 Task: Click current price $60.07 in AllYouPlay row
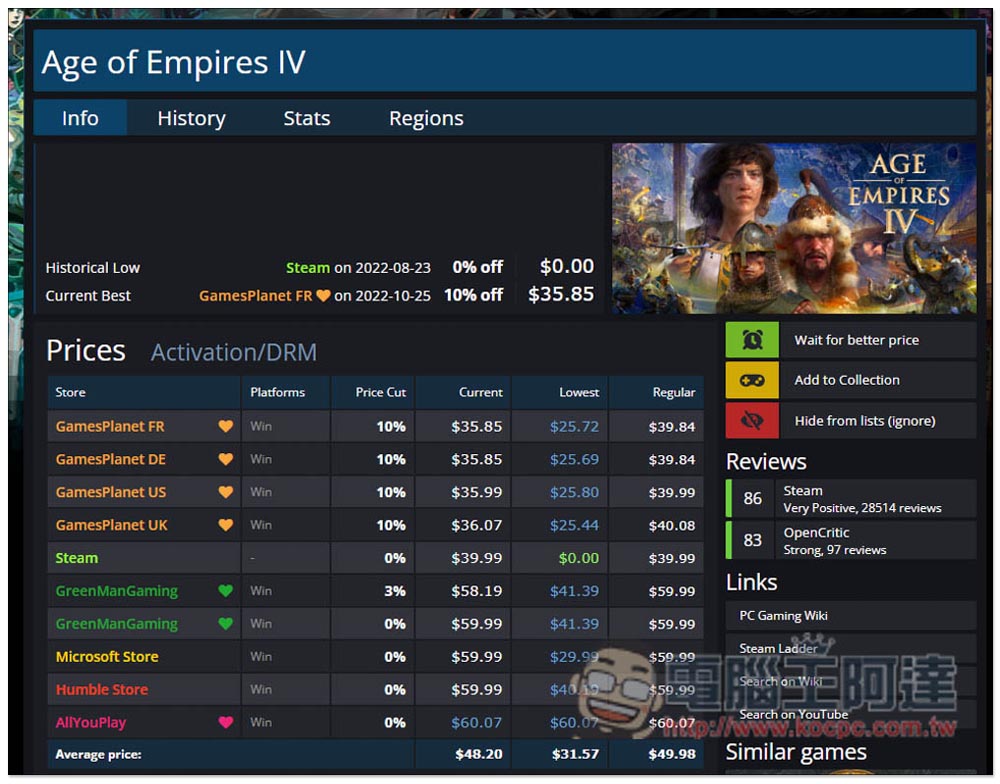pos(476,722)
